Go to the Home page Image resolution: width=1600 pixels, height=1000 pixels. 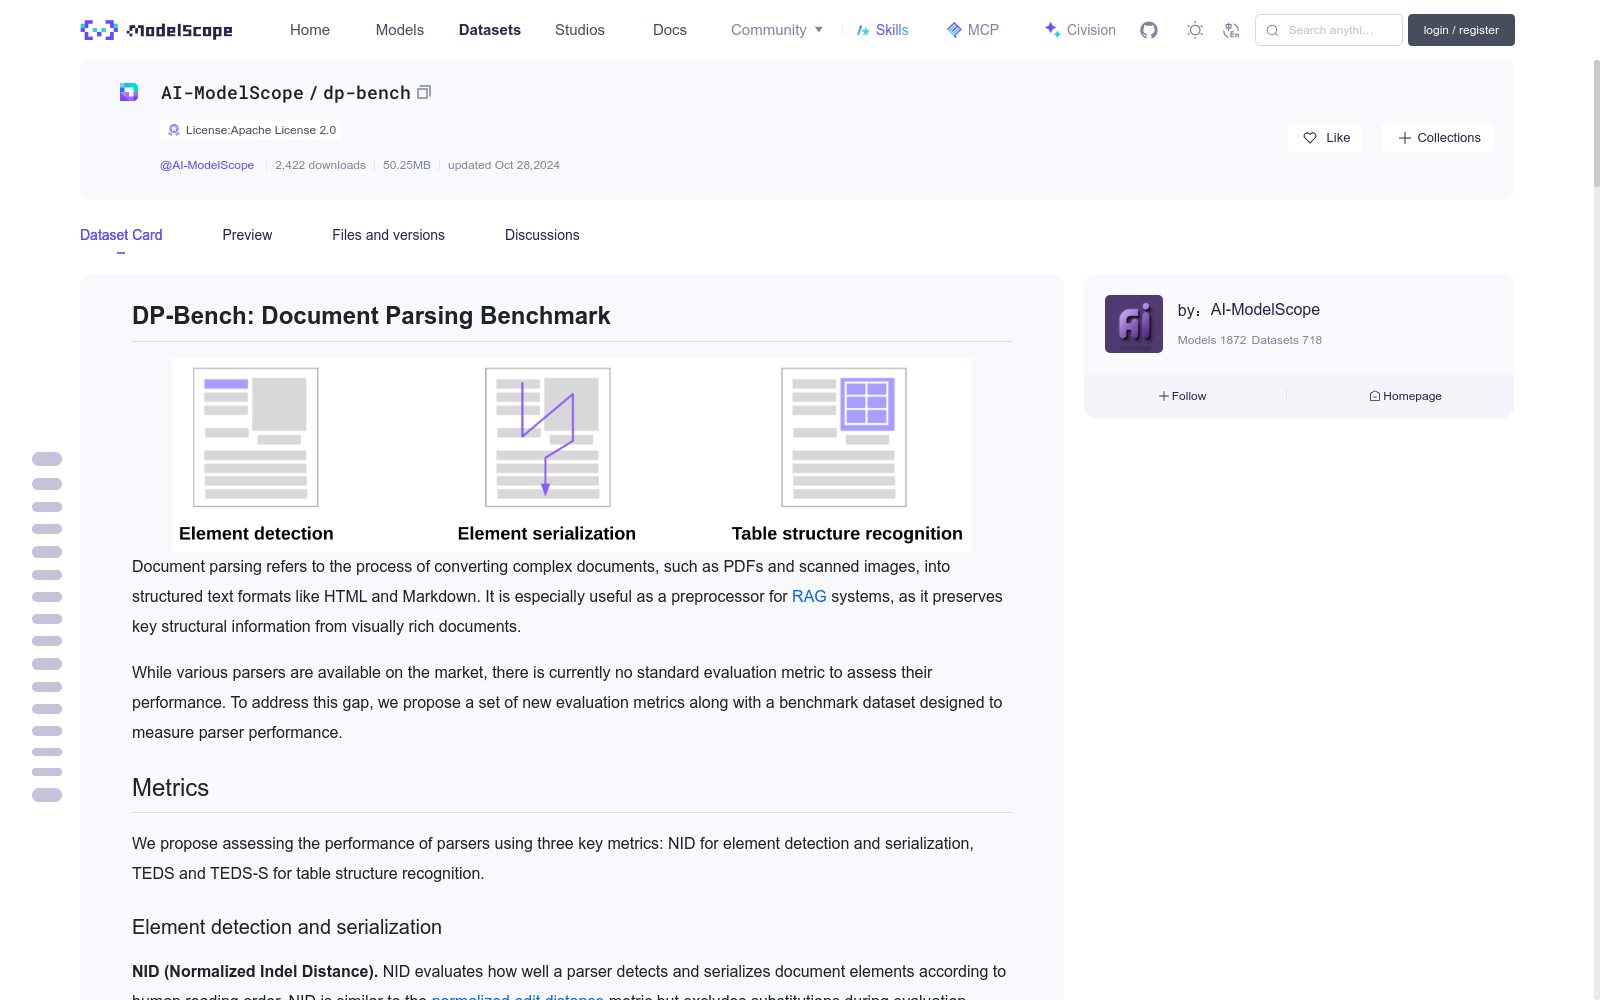(x=310, y=30)
